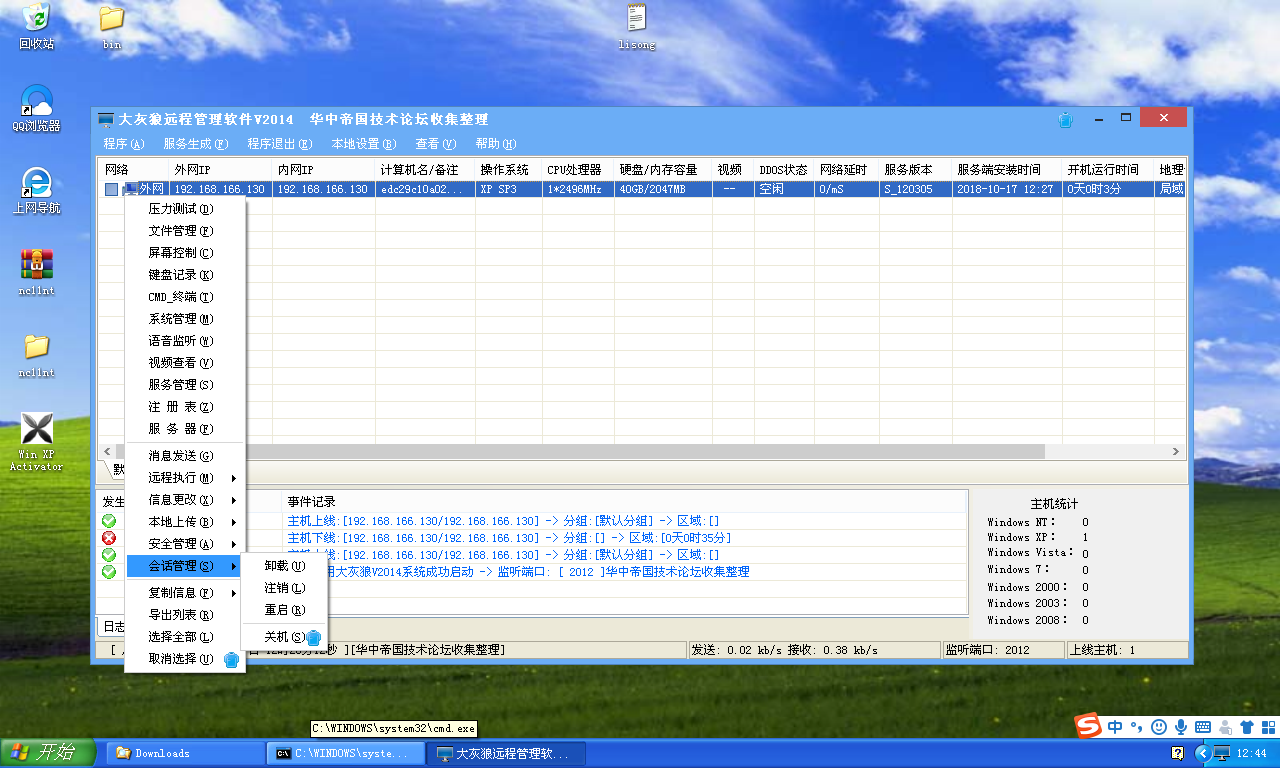1280x768 pixels.
Task: Switch to the 大灰狼远程管理软件 taskbar button
Action: (505, 753)
